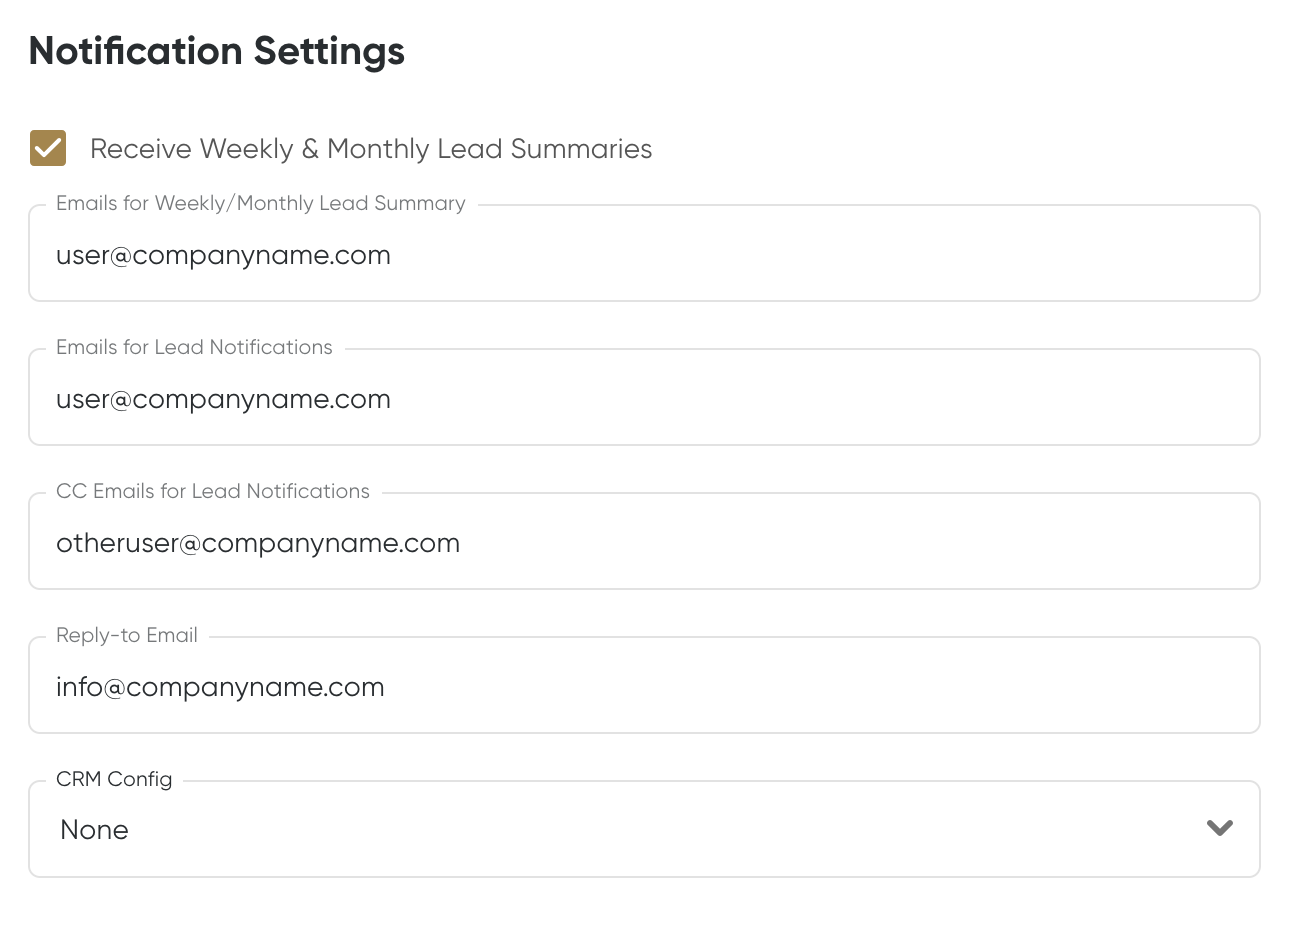Click the checkmark icon inside gold checkbox
Screen dimensions: 1310x938
48,148
